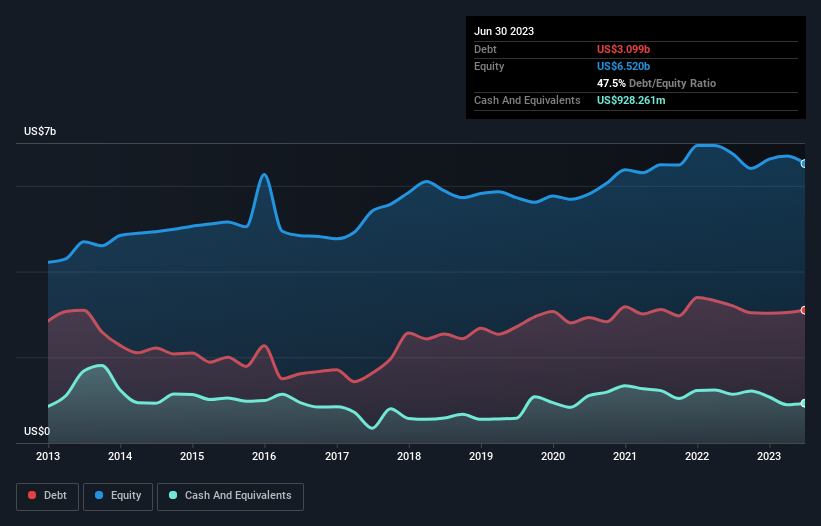The height and width of the screenshot is (526, 821).
Task: Click the 2013 x-axis label
Action: click(x=48, y=456)
